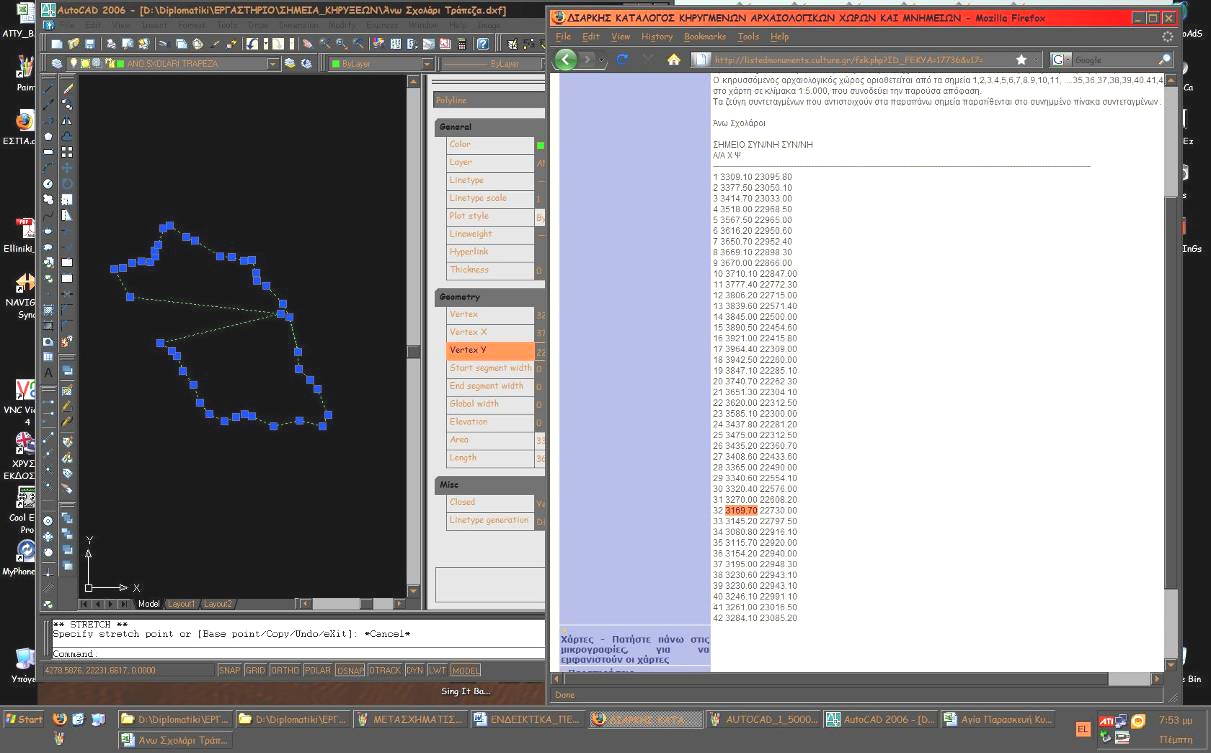Viewport: 1211px width, 753px height.
Task: Click the Help question mark icon in AutoCAD
Action: click(x=482, y=44)
